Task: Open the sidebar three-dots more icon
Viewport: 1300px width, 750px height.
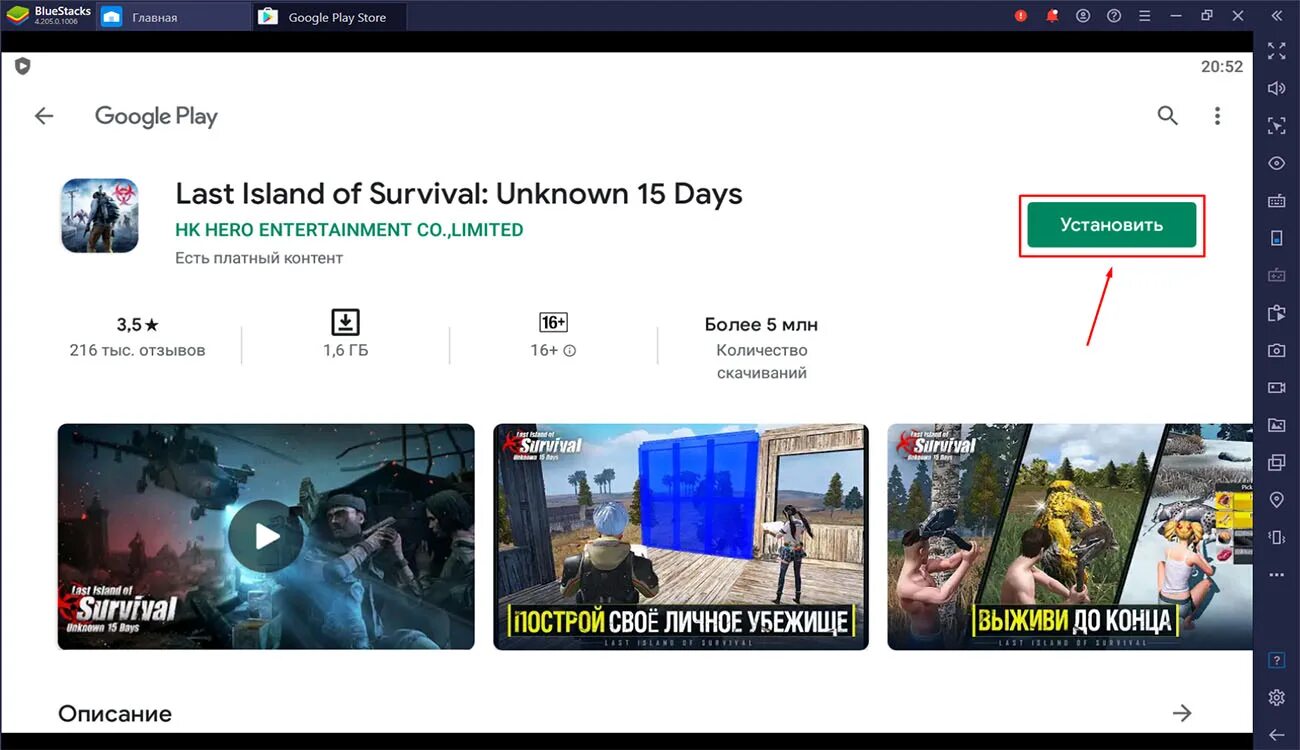Action: click(x=1276, y=575)
